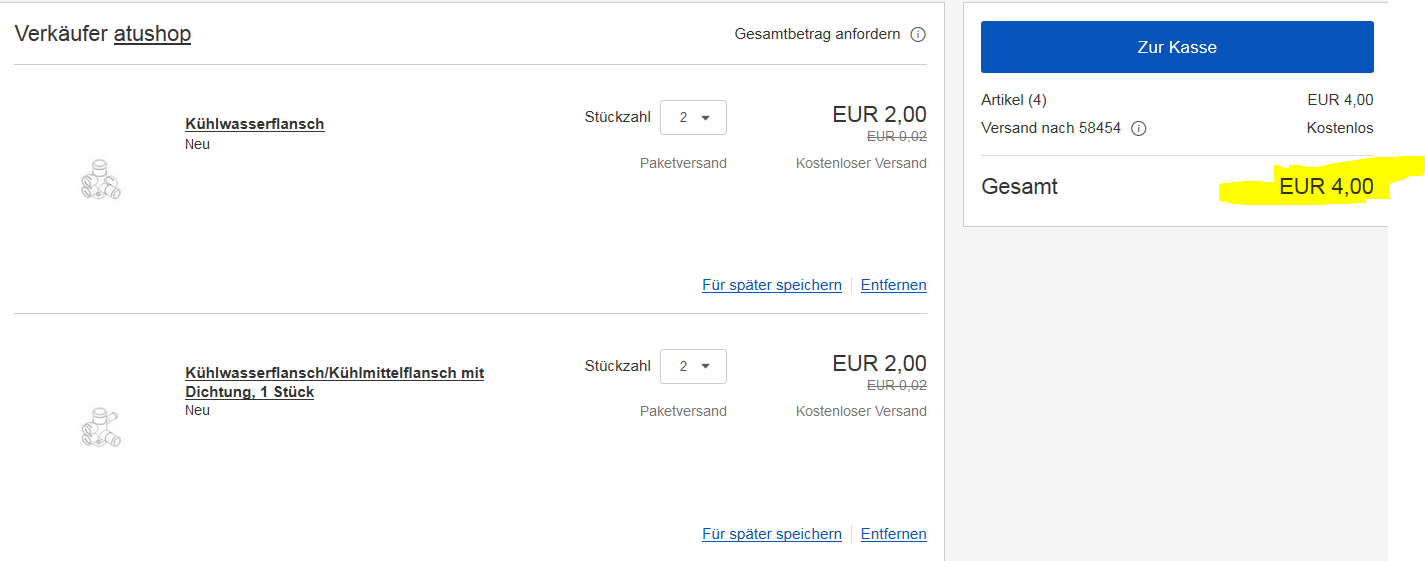Click the Gesamtbetrag anfordern text

[x=817, y=35]
